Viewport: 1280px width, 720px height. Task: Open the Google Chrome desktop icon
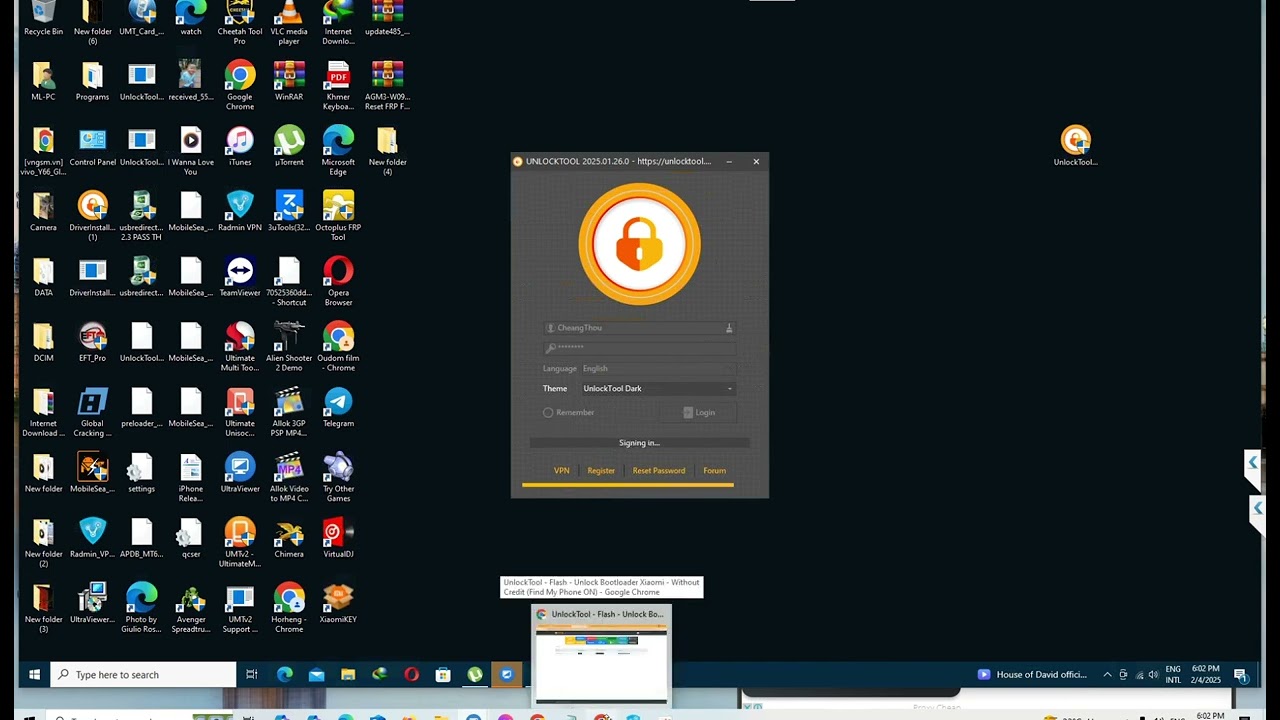[240, 85]
